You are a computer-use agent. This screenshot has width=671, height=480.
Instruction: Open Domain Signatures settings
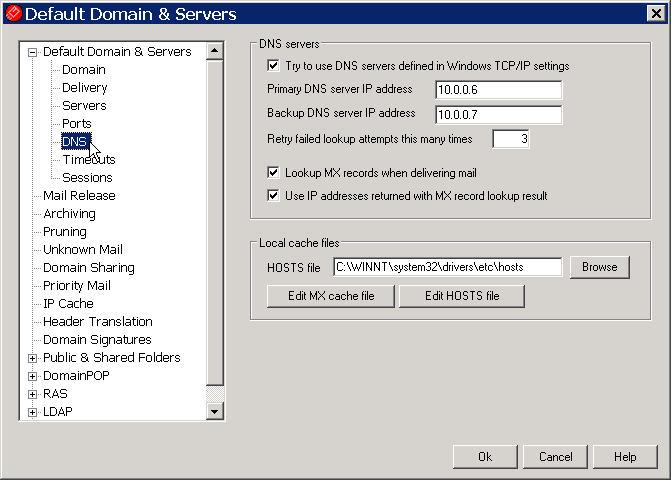97,339
